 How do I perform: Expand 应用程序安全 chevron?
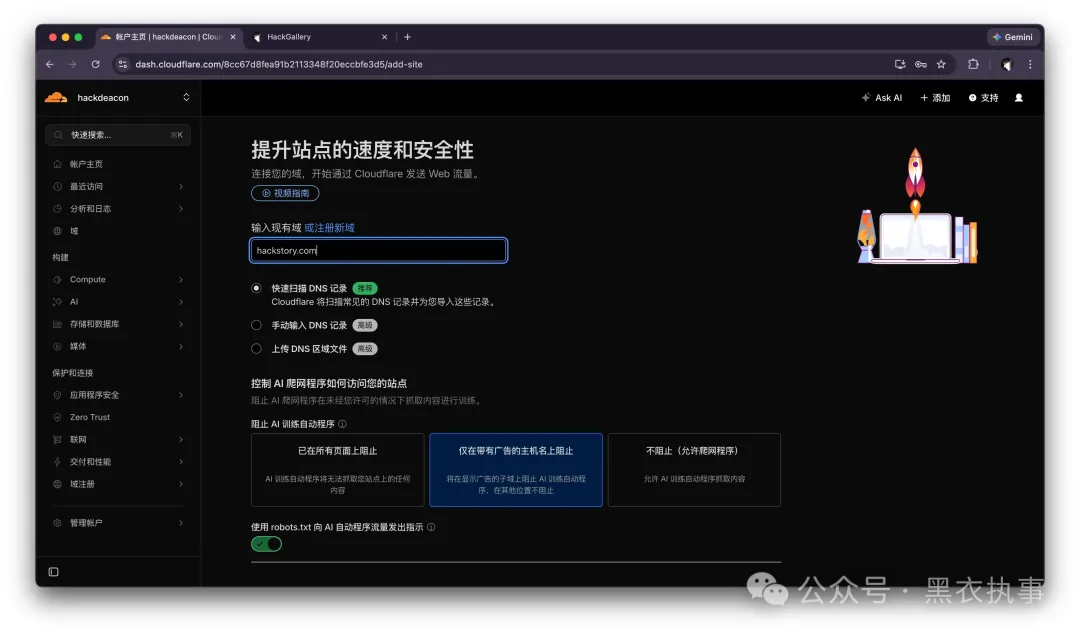(181, 395)
